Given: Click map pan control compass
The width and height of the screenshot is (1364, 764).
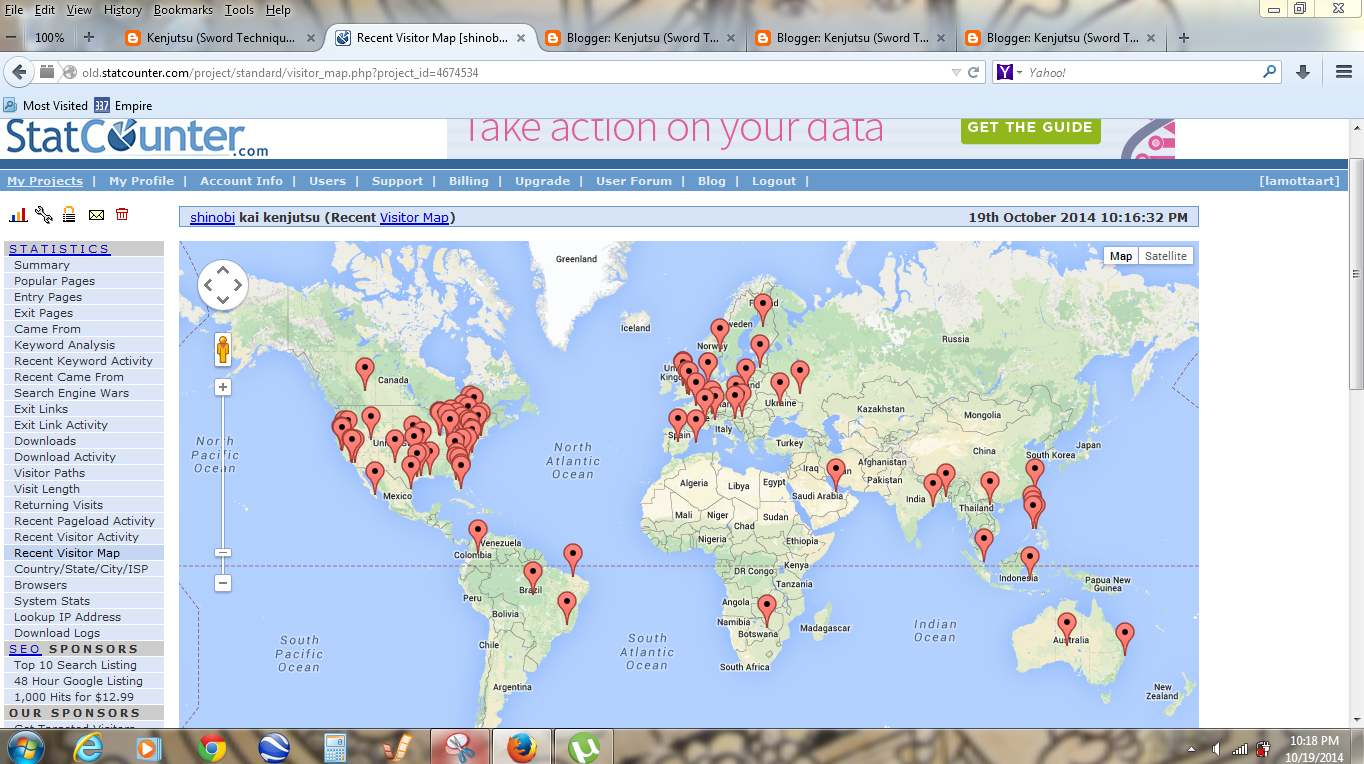Looking at the screenshot, I should (223, 285).
